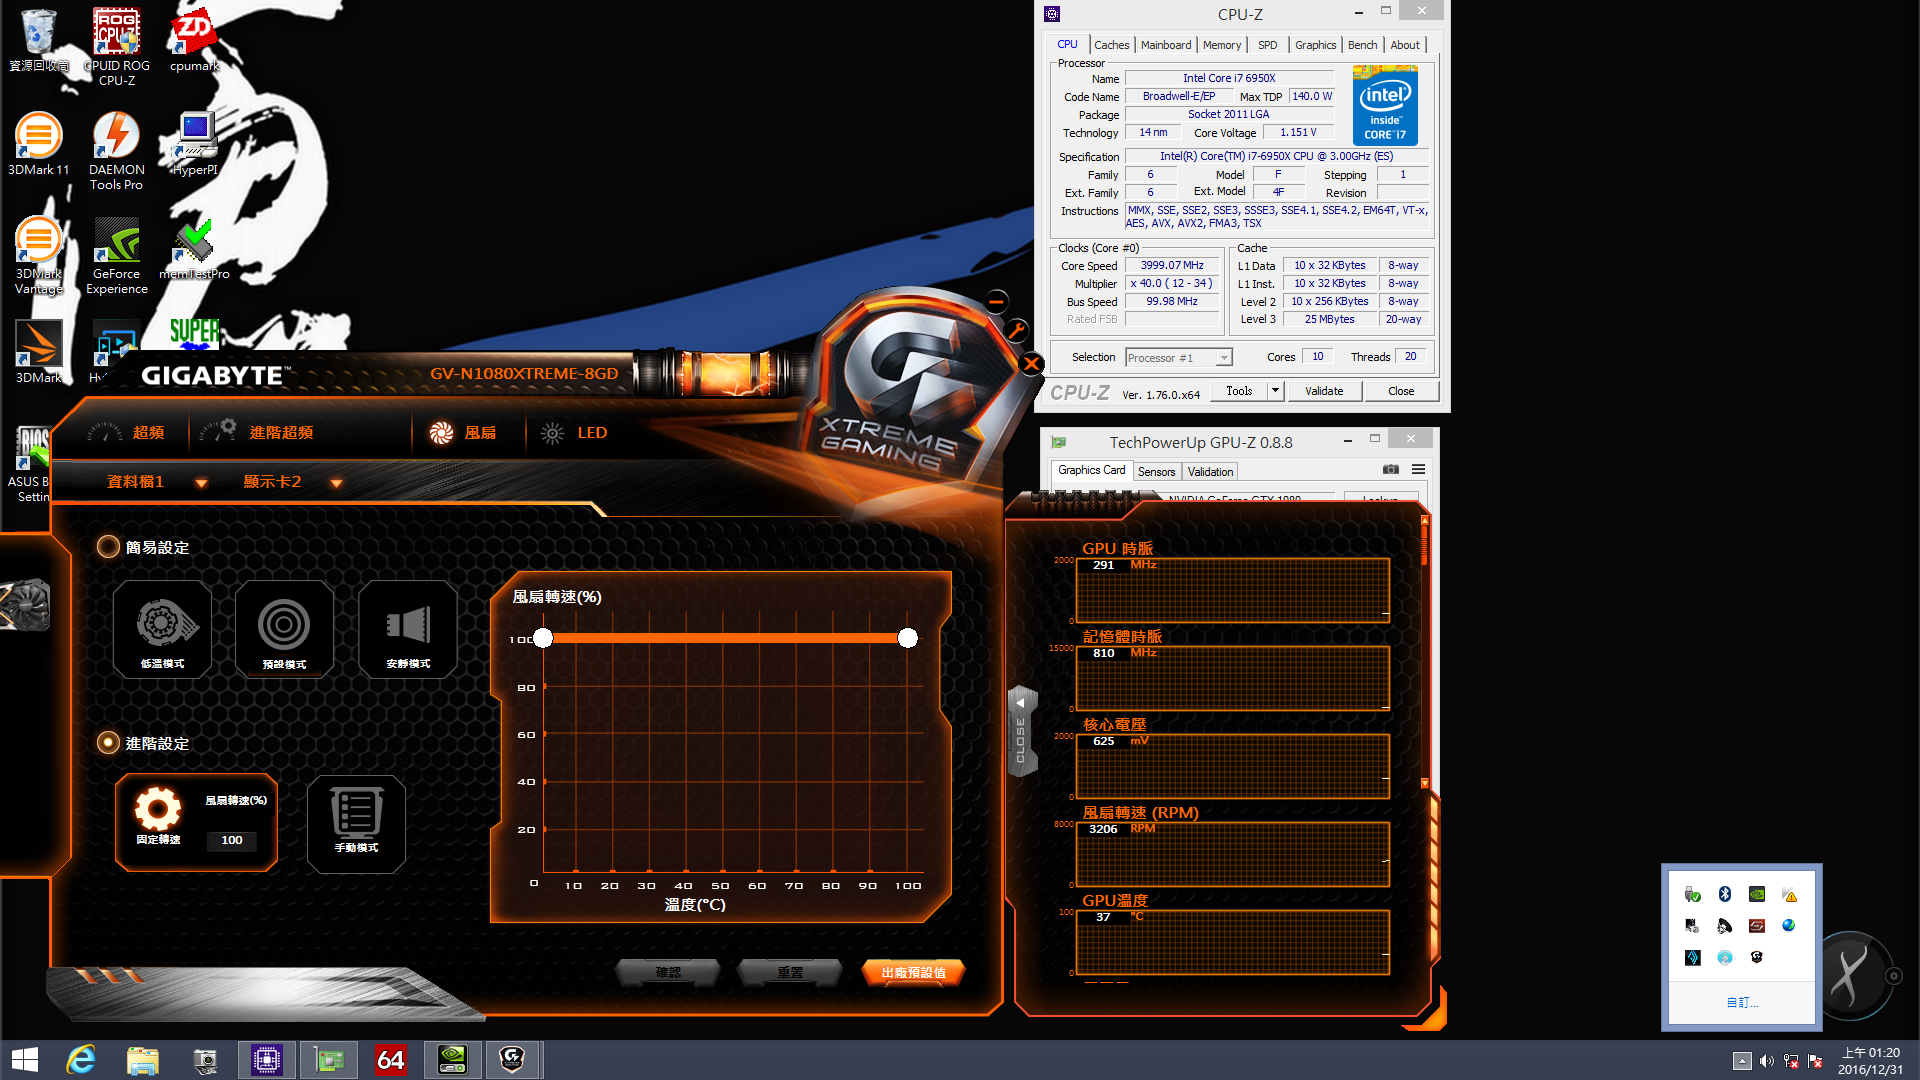Click AIDA64 icon in taskbar
Viewport: 1920px width, 1080px height.
[390, 1060]
